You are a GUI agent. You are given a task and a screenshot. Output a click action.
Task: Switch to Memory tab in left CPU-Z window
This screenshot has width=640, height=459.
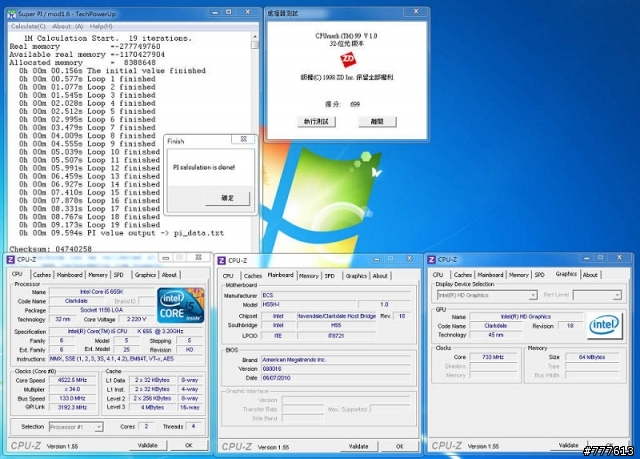coord(98,275)
